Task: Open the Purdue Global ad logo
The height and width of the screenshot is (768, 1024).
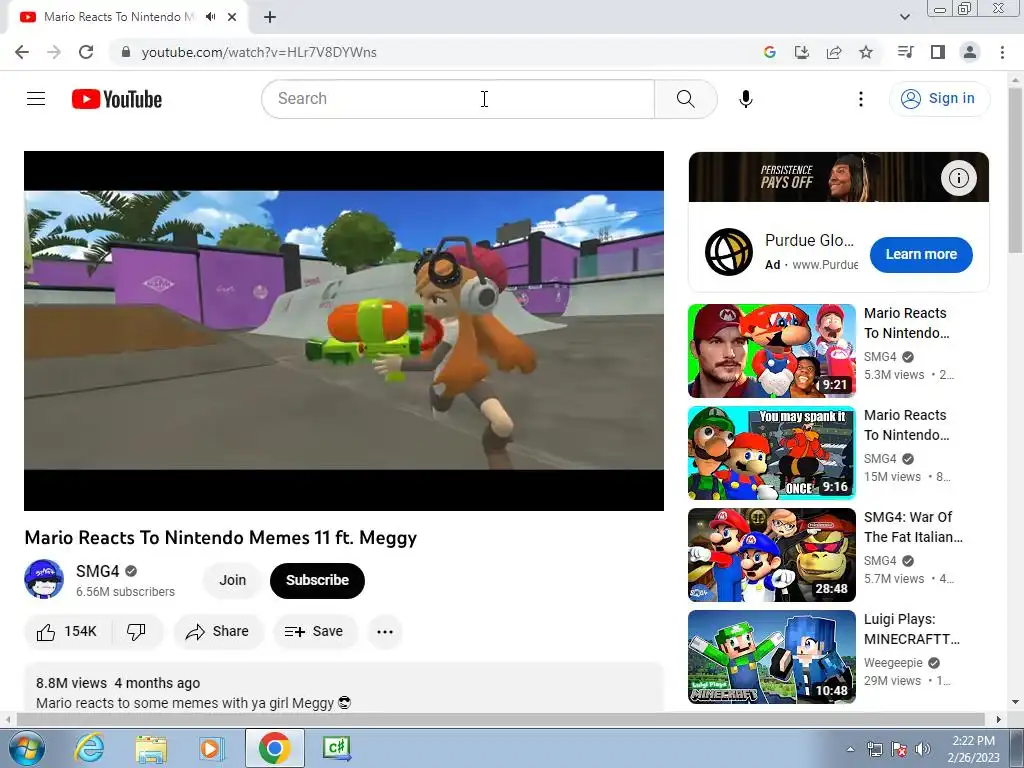Action: pos(729,252)
